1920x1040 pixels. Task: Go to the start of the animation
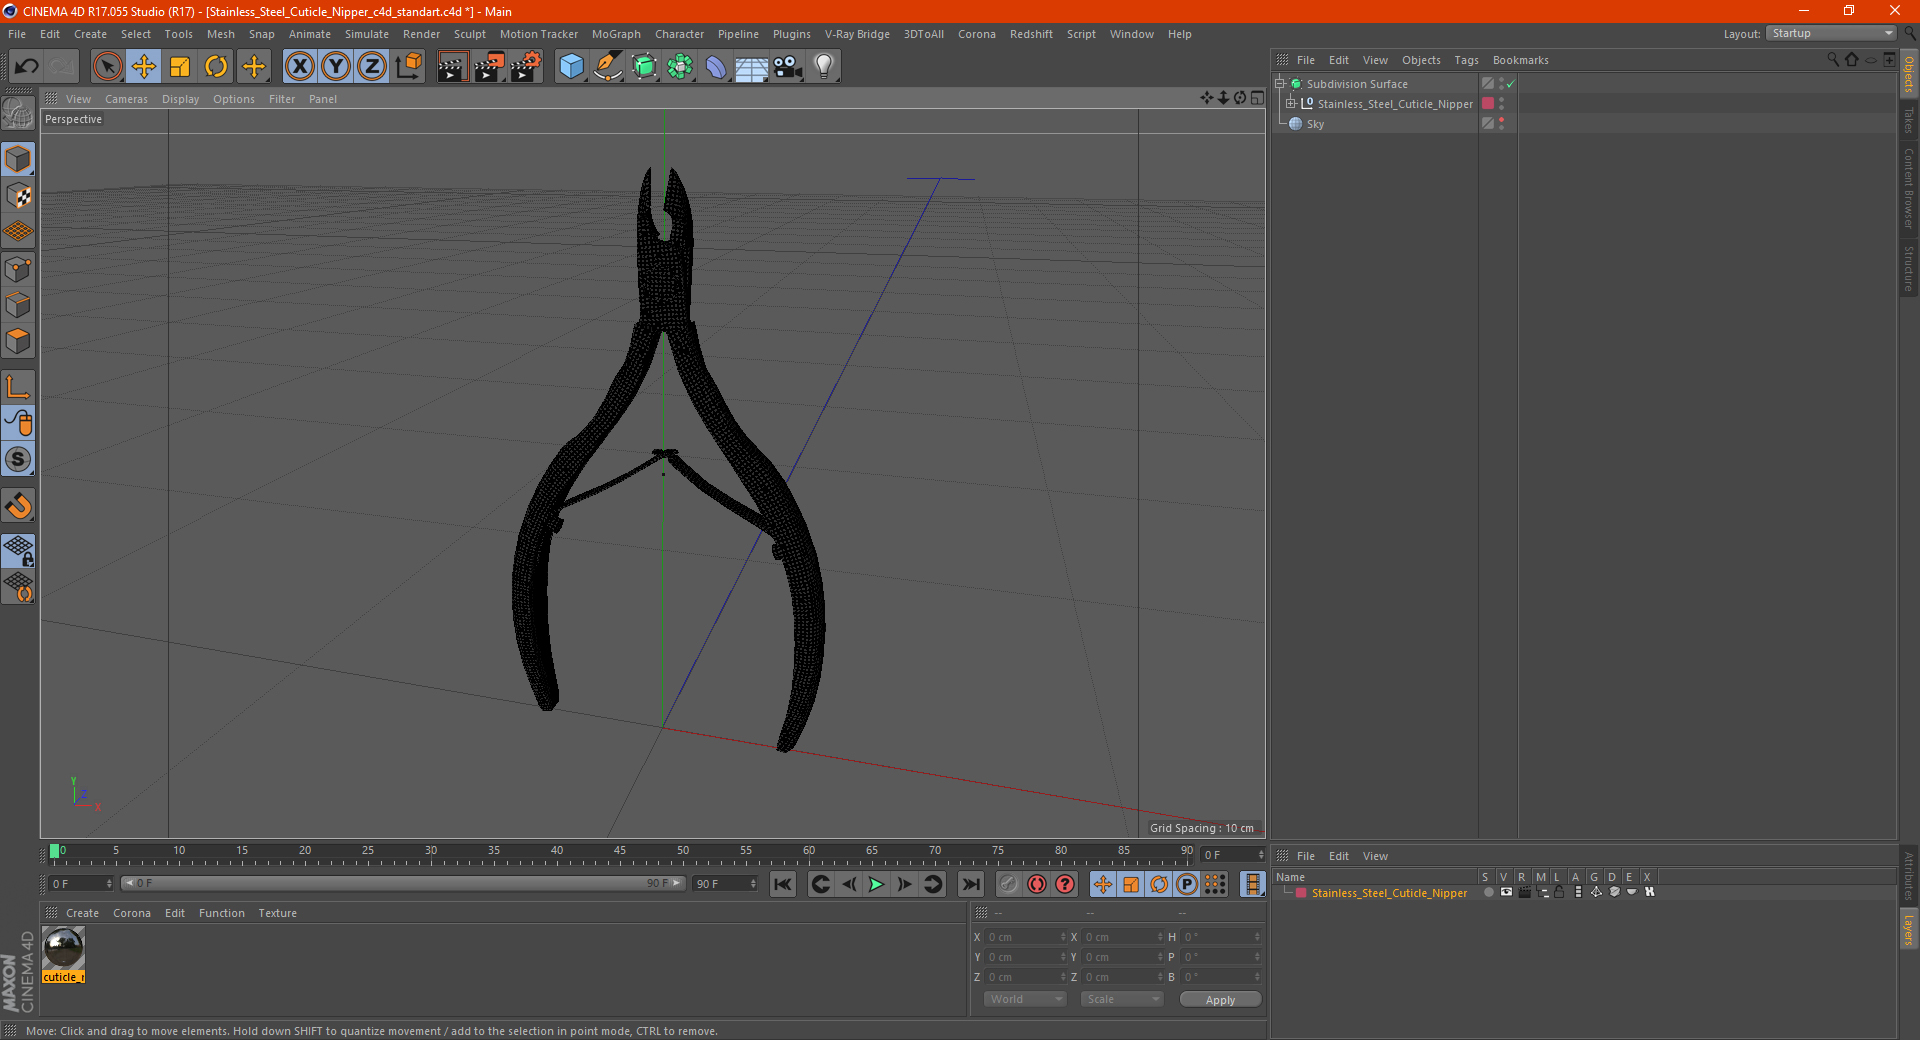[x=783, y=884]
